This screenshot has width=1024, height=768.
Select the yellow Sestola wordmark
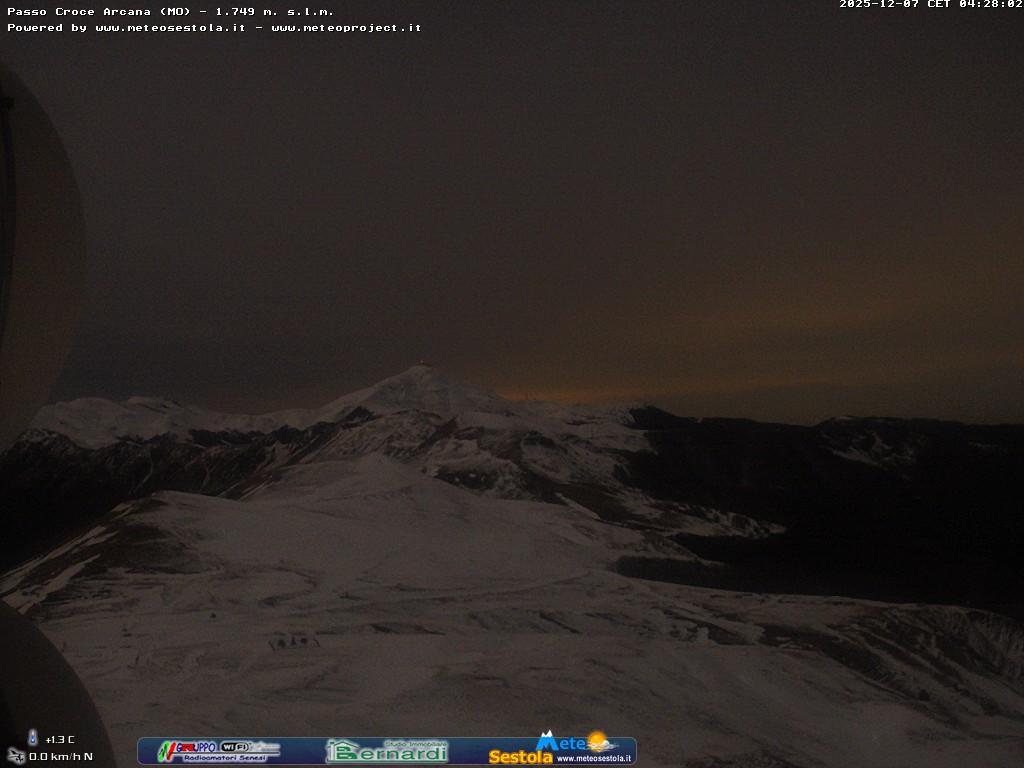pos(520,757)
